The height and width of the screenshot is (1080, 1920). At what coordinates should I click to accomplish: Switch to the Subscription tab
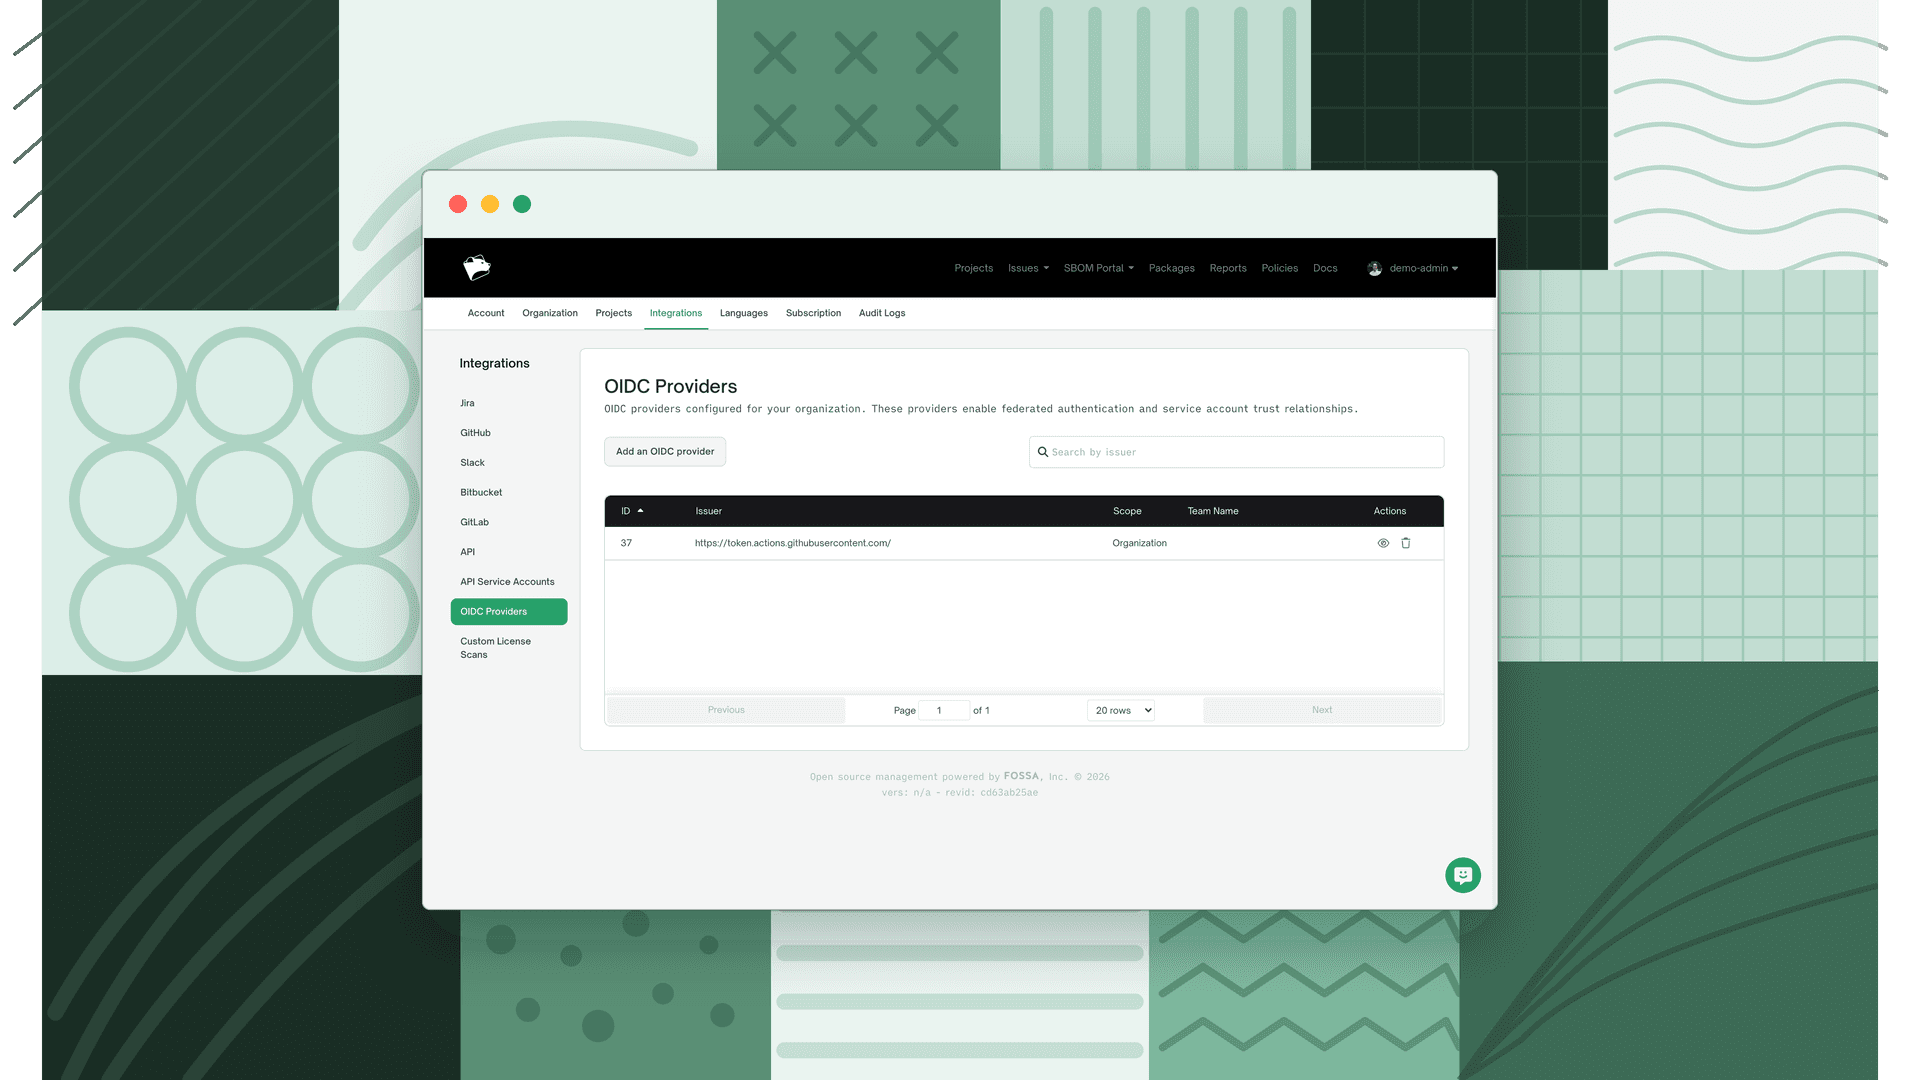pos(813,313)
